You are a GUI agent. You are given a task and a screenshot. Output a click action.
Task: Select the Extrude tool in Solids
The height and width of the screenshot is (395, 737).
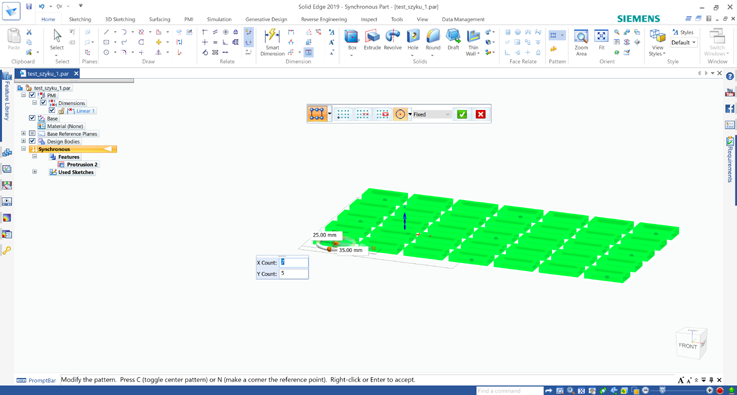pos(372,40)
